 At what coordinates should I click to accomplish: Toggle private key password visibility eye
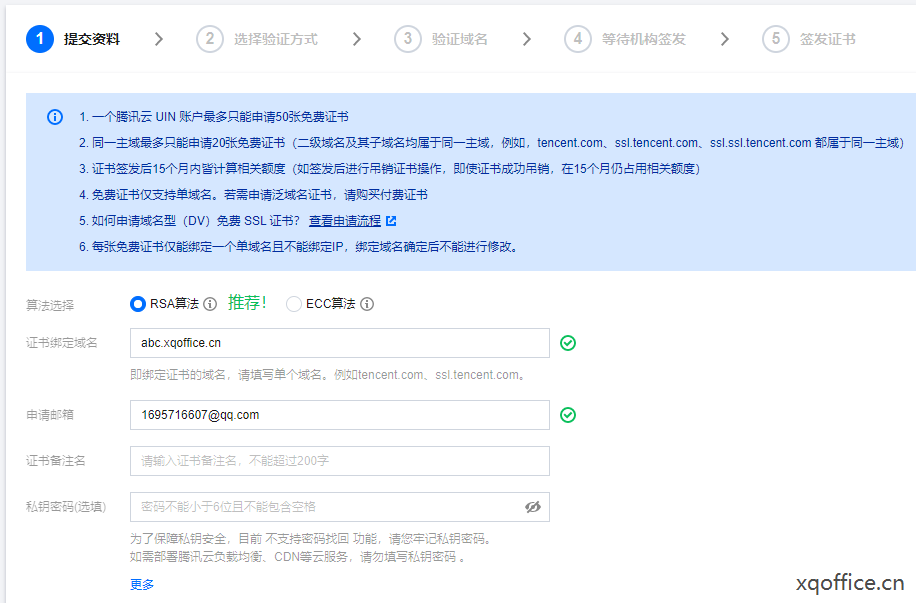(533, 507)
